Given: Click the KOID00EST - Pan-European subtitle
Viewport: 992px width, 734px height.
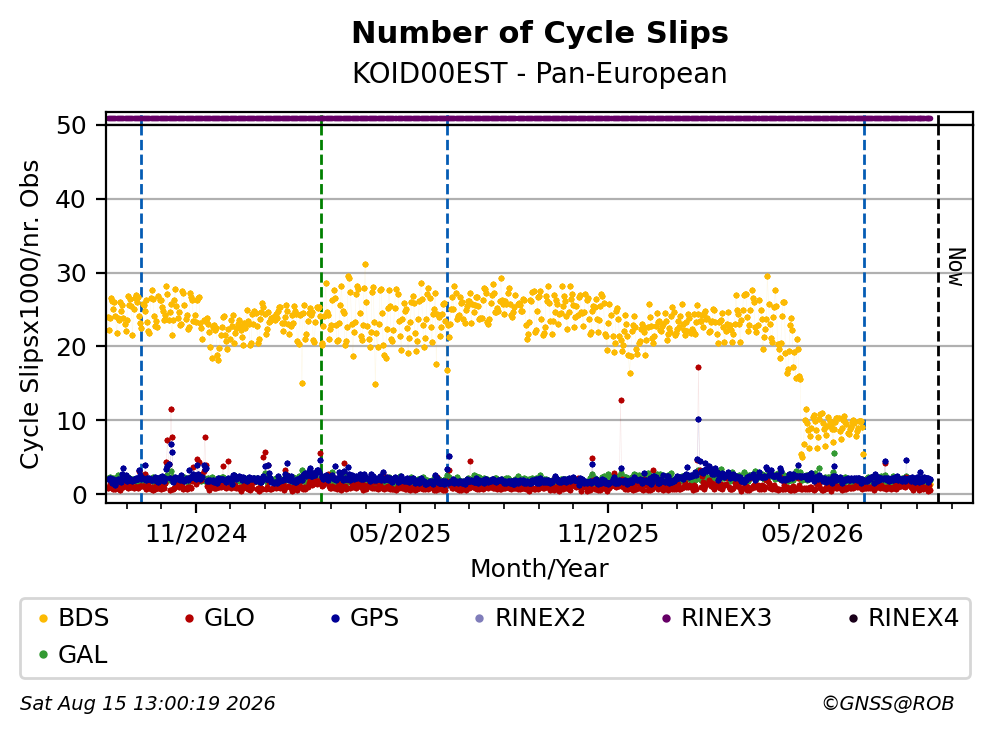Looking at the screenshot, I should tap(540, 73).
